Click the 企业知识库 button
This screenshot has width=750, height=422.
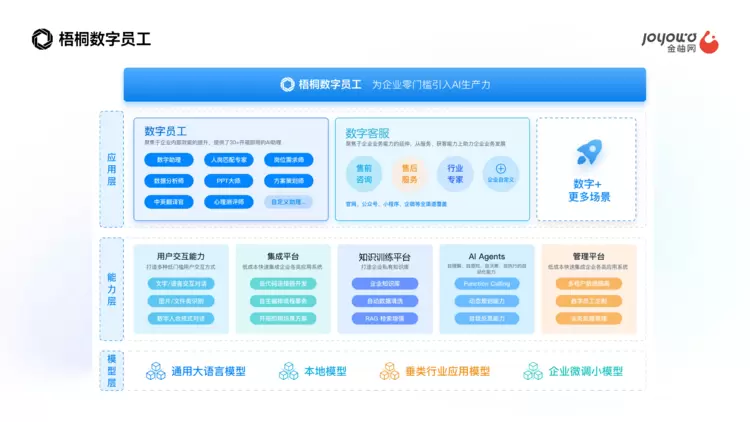(385, 284)
